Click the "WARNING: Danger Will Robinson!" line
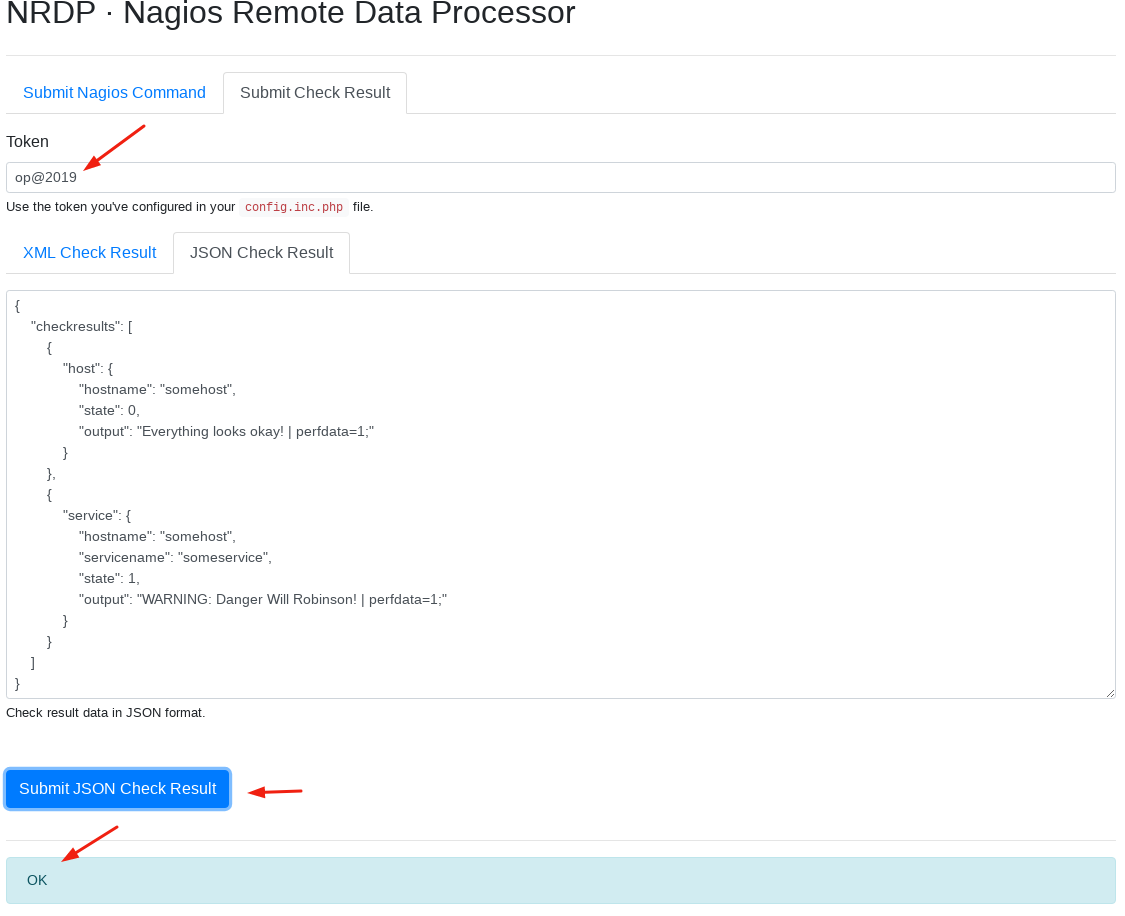Screen dimensions: 1125x916 coord(262,599)
